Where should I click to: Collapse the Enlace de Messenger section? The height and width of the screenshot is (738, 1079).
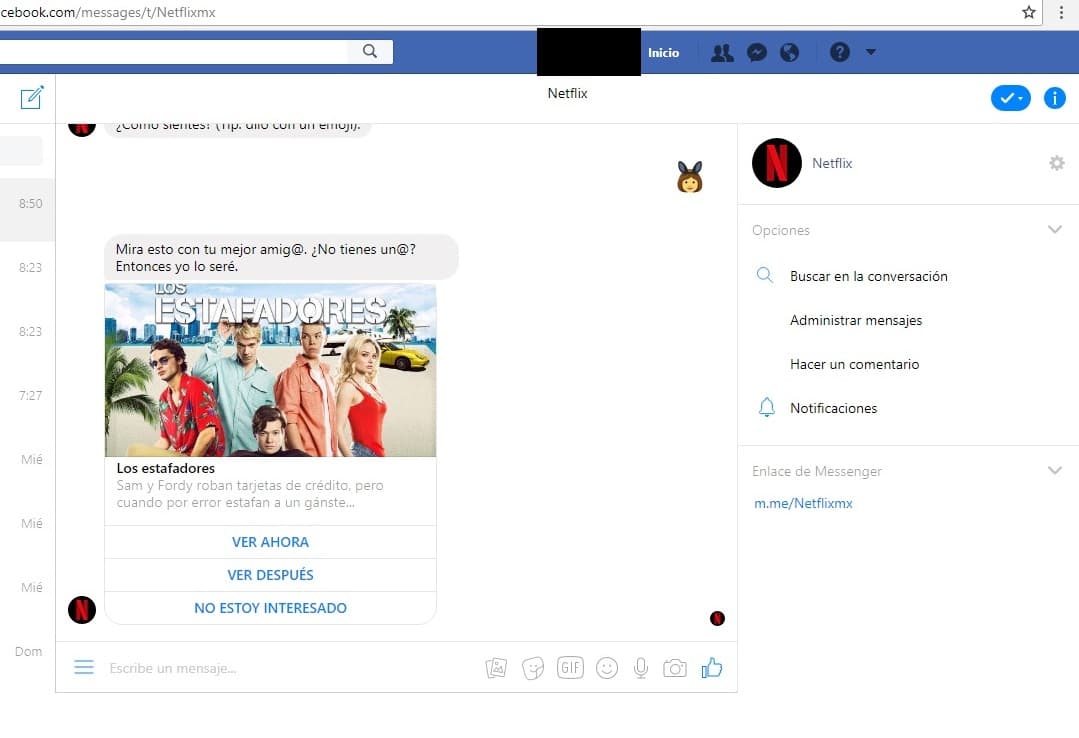coord(1054,471)
